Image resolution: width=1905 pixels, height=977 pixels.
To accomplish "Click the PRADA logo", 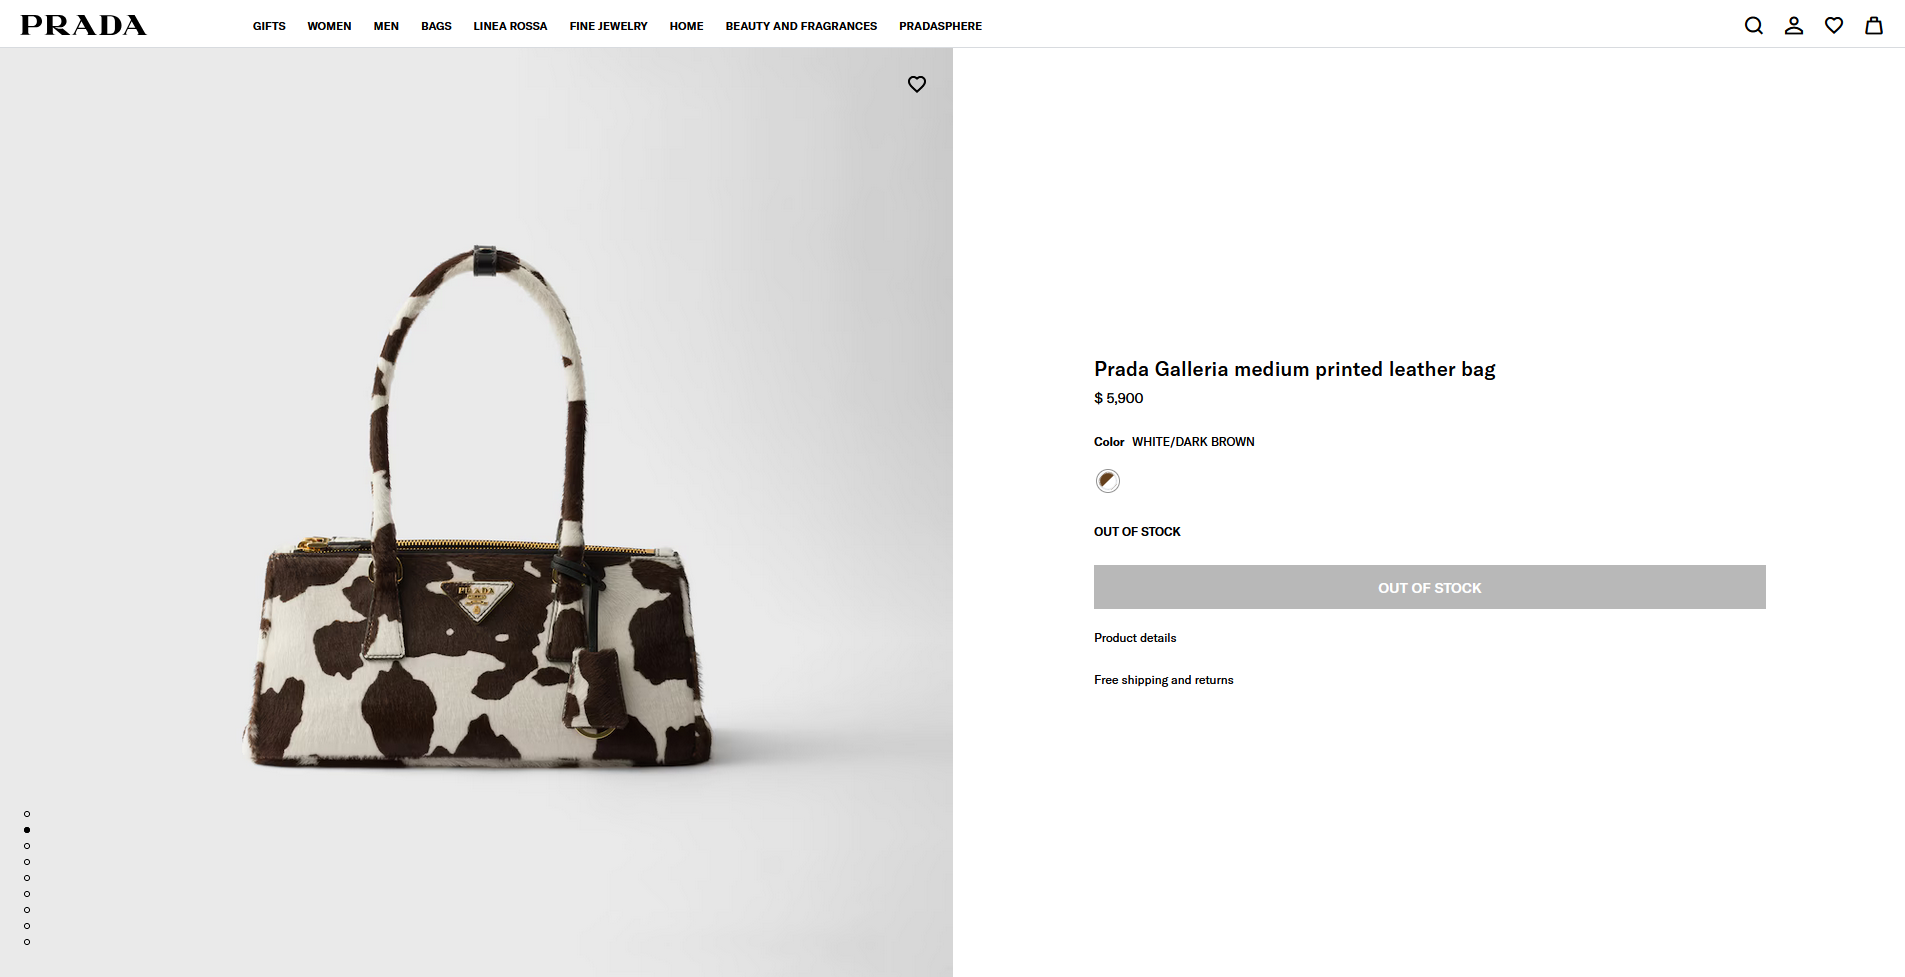I will coord(83,25).
